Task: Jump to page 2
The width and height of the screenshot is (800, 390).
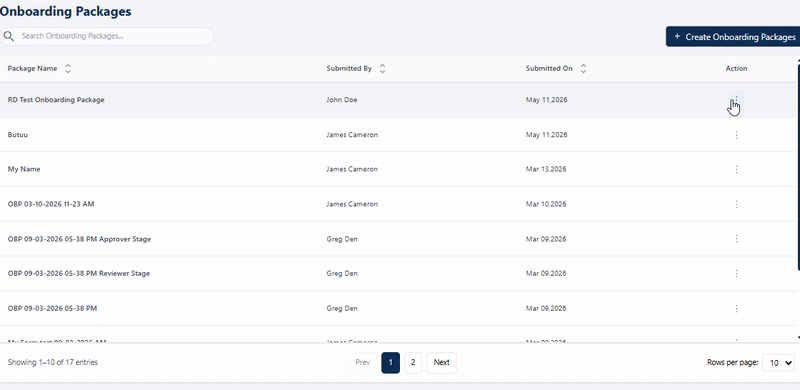Action: point(413,362)
